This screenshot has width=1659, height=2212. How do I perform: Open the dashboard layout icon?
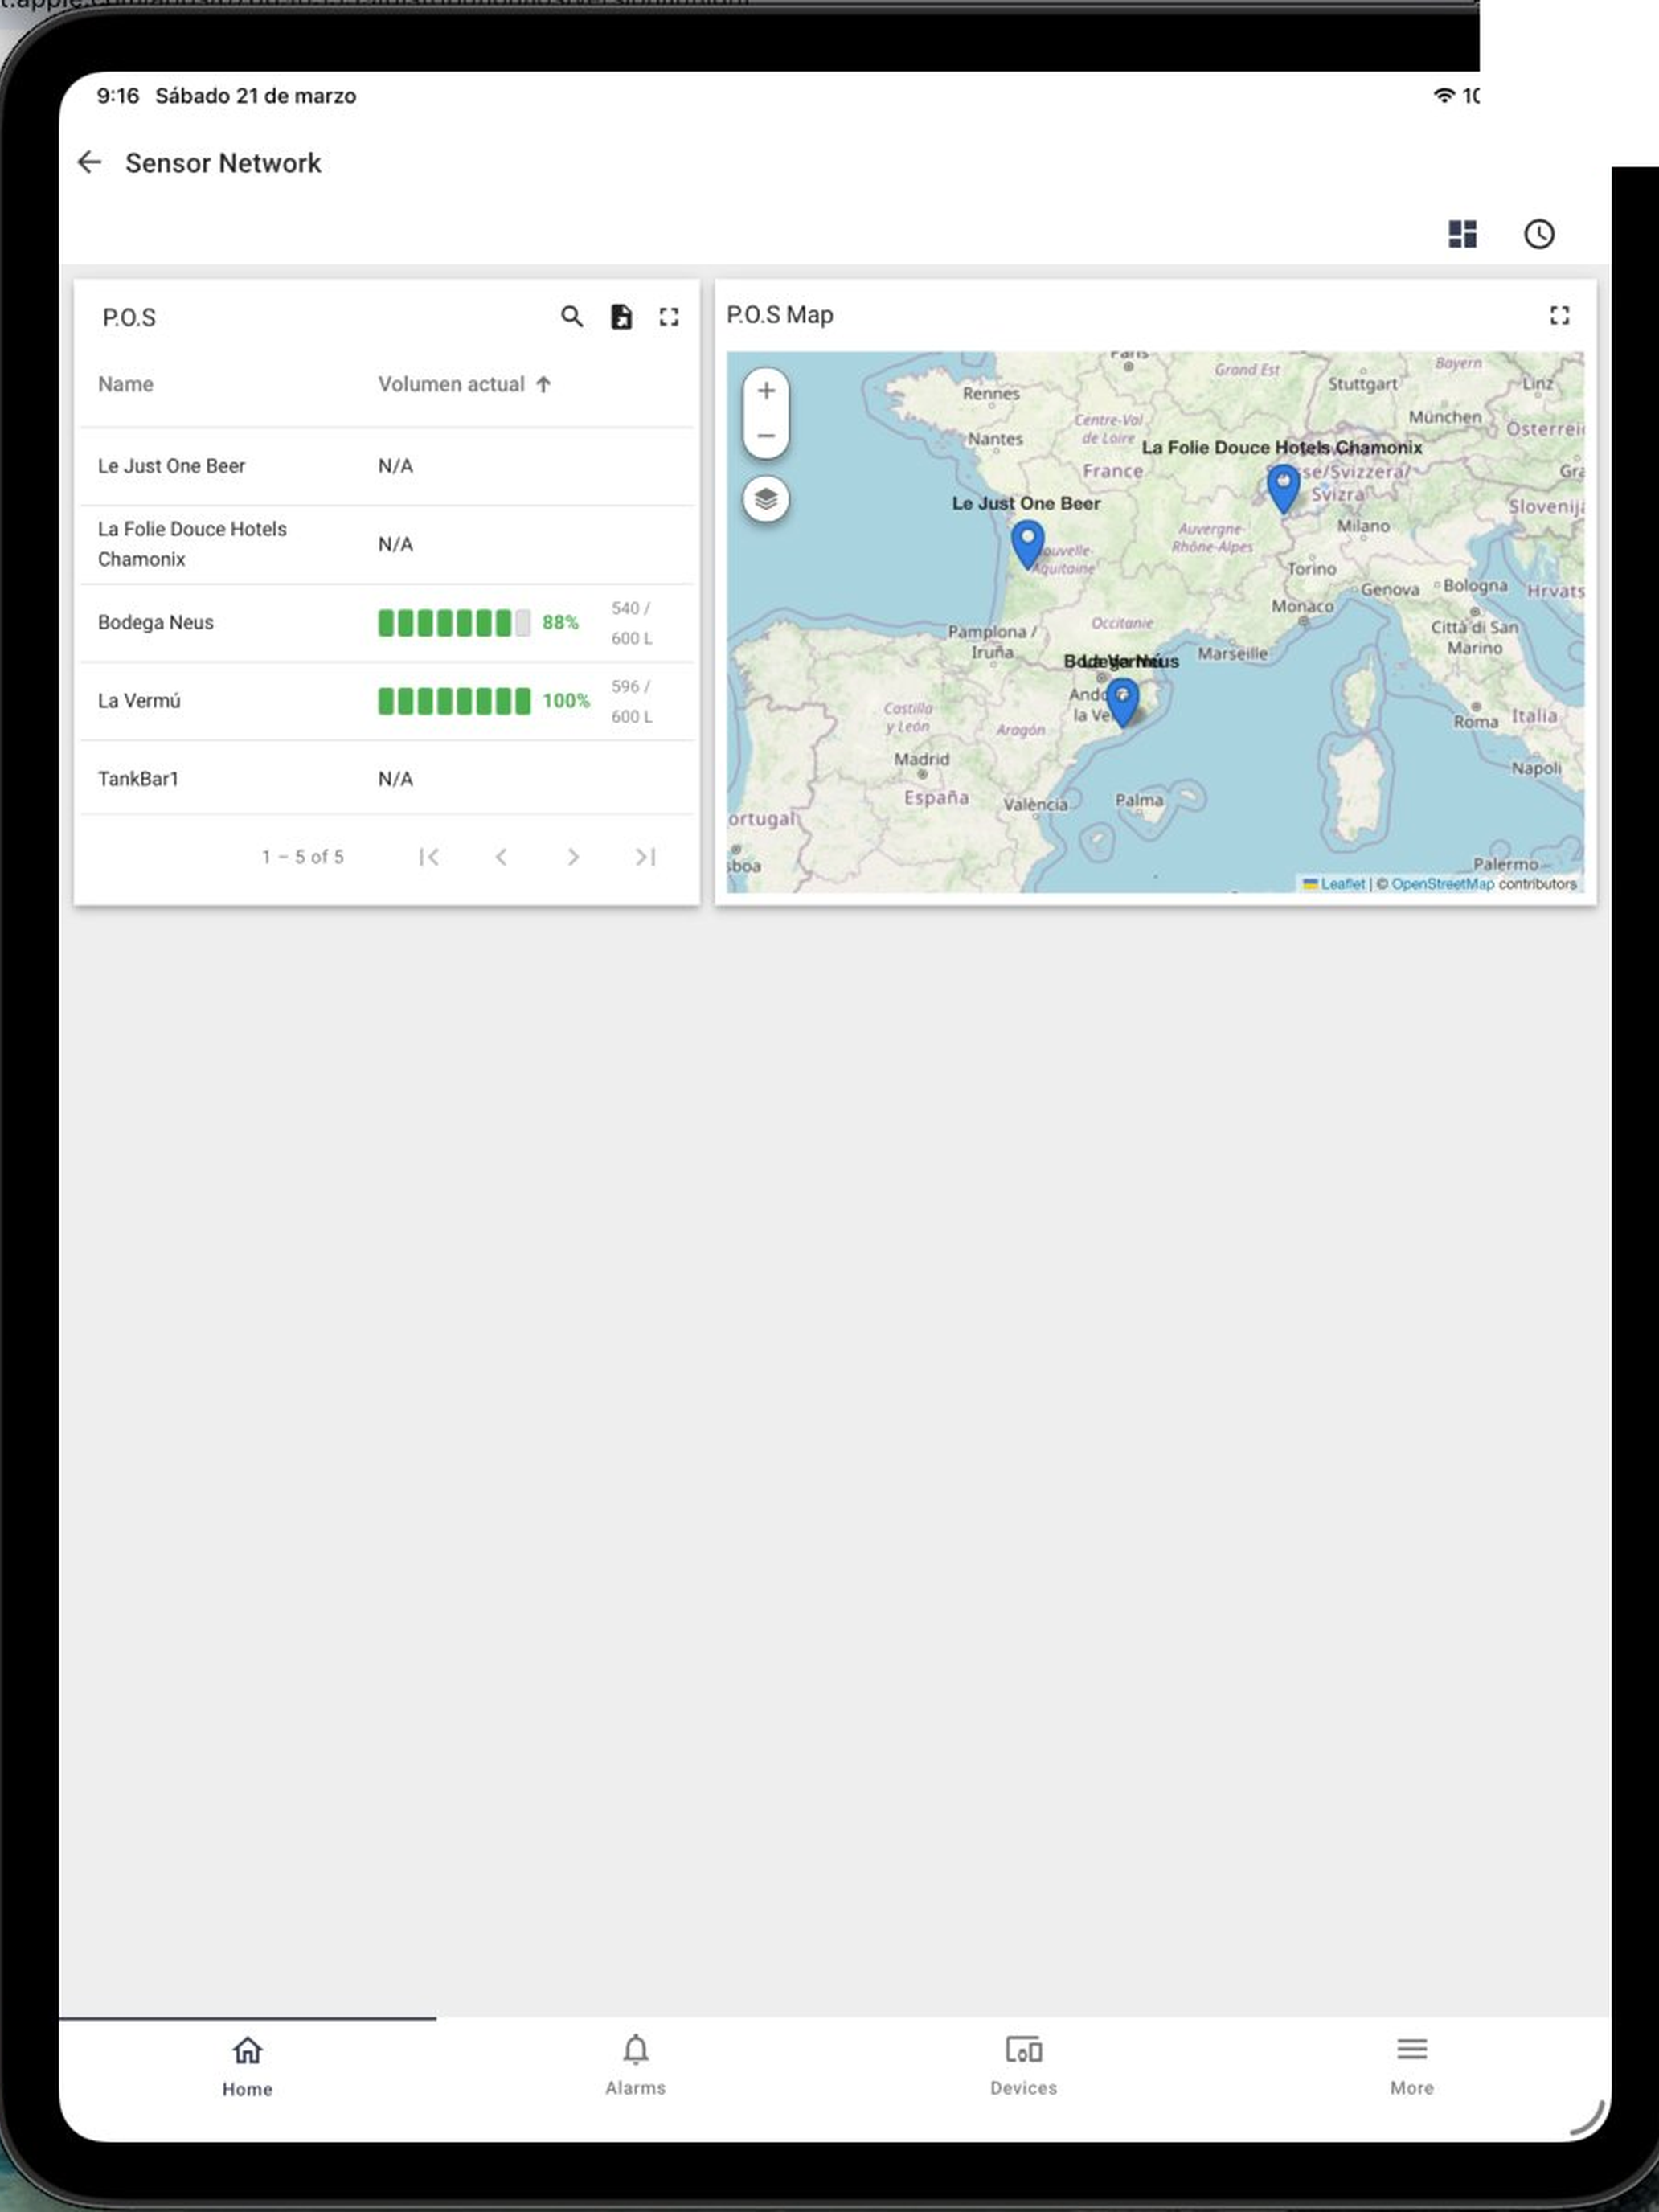point(1462,234)
